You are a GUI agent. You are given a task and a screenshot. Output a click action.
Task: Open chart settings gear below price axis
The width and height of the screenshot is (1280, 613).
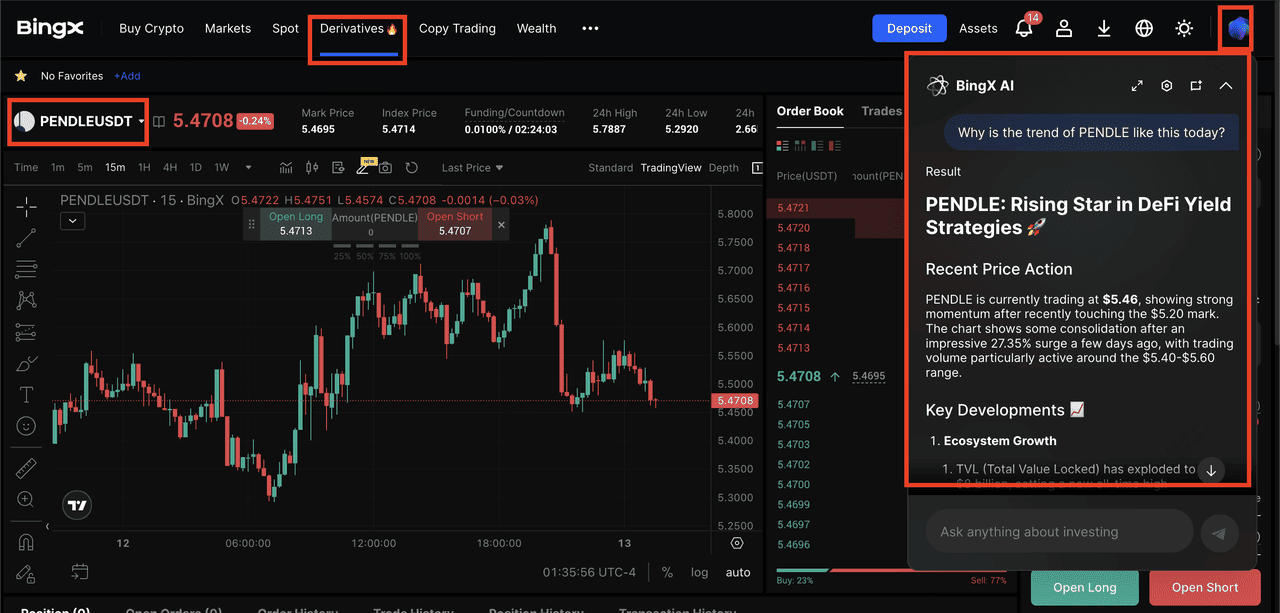pyautogui.click(x=737, y=543)
